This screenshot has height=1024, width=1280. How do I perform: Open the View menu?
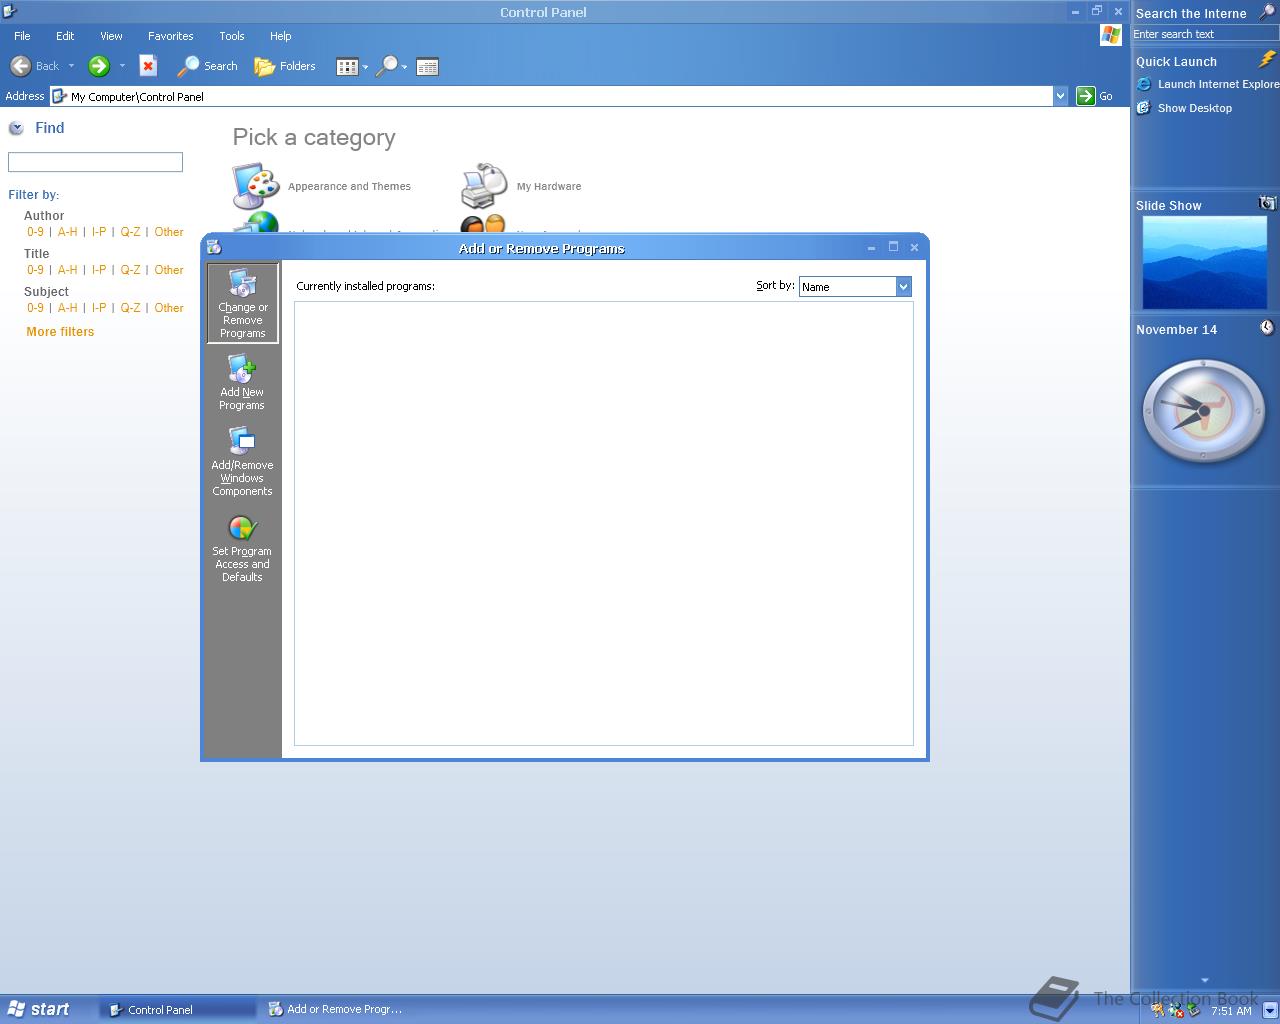coord(111,36)
